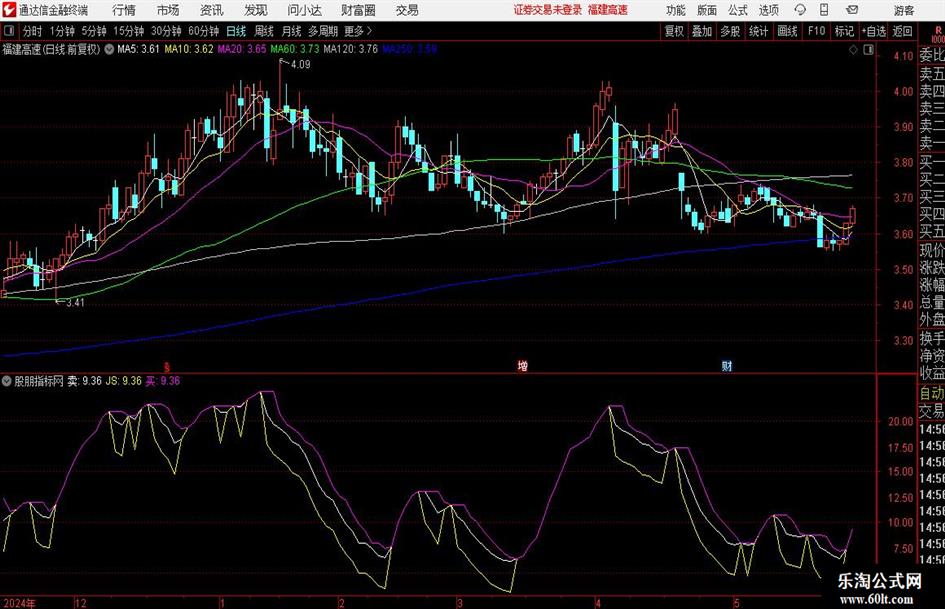Switch to the 5分钟 period tab

click(x=94, y=31)
